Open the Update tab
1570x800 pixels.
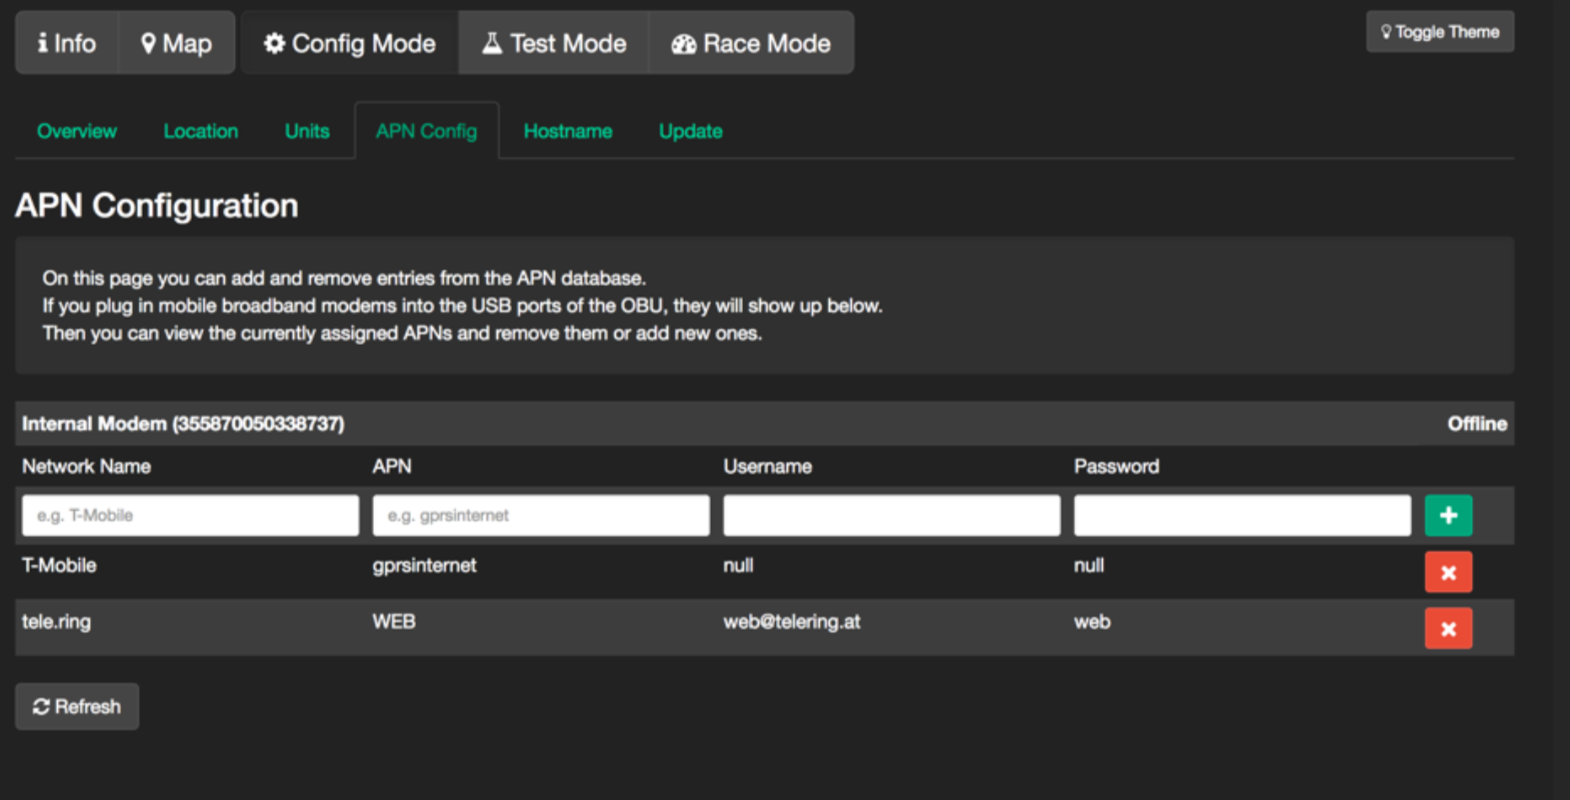coord(690,131)
